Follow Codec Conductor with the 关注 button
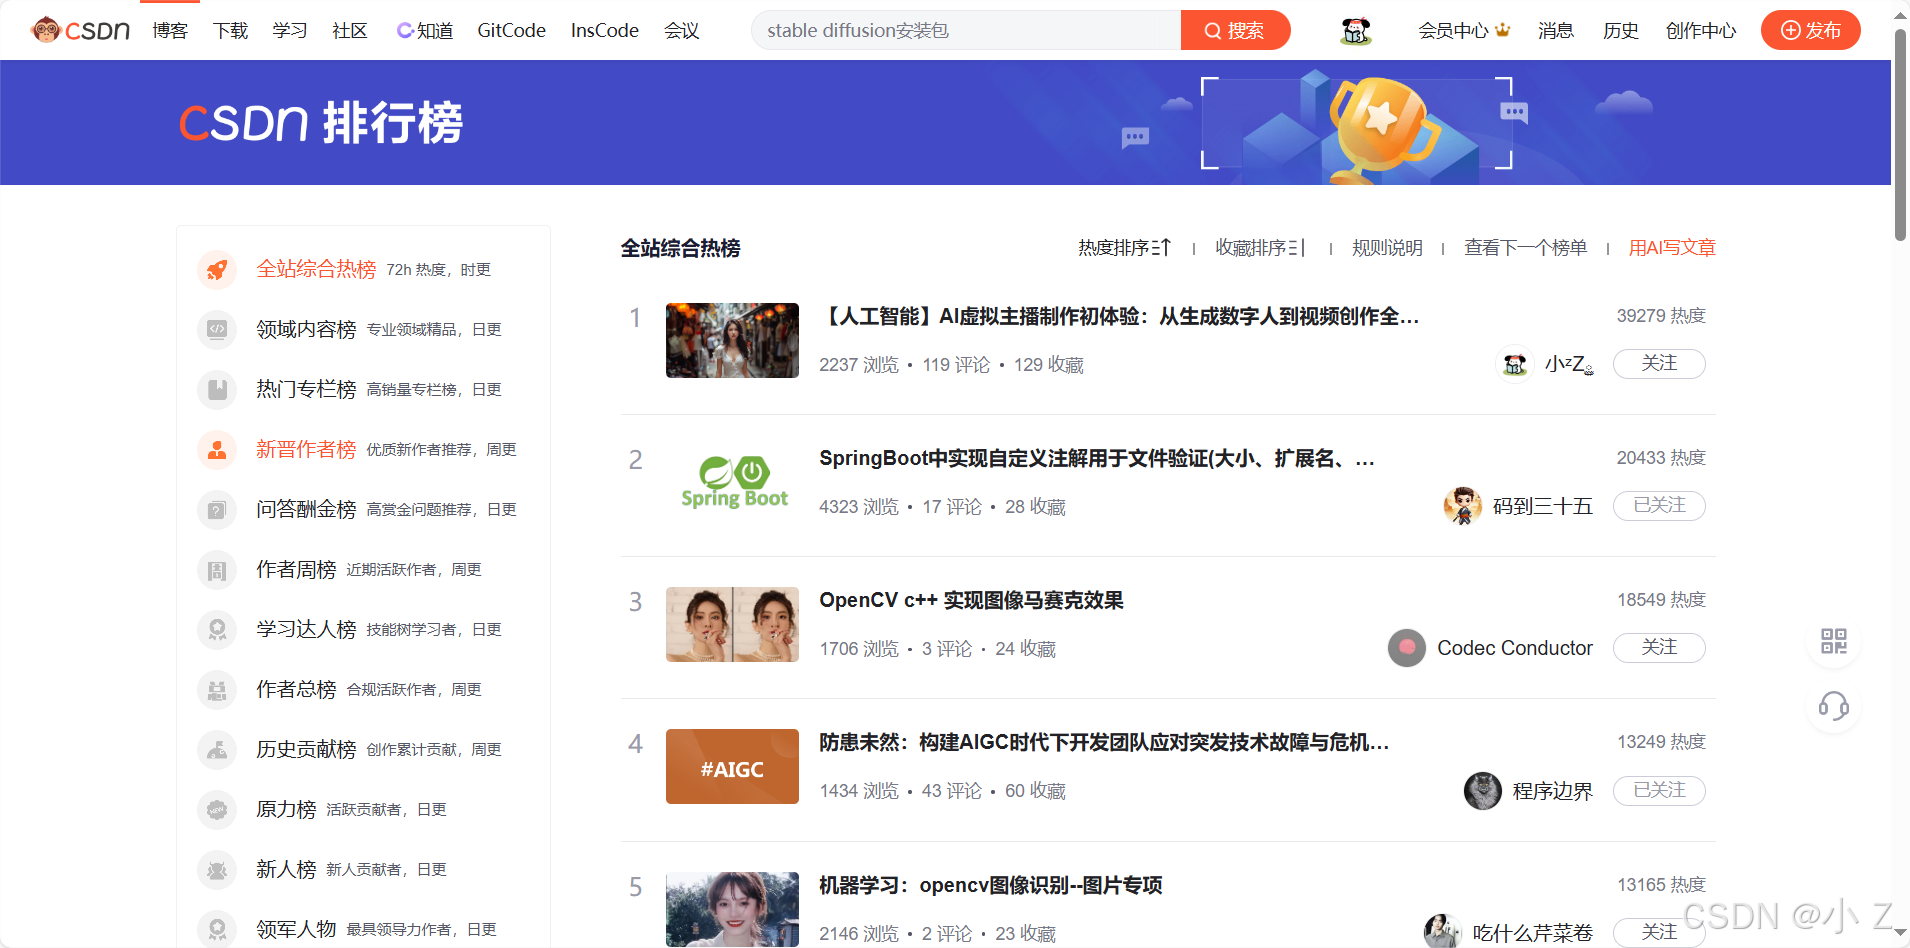 1658,647
